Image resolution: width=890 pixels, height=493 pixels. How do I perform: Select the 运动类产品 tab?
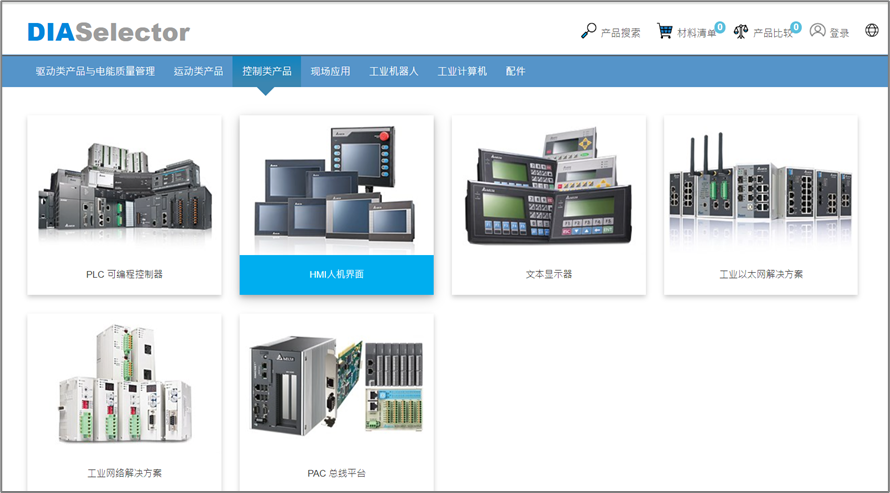[198, 71]
